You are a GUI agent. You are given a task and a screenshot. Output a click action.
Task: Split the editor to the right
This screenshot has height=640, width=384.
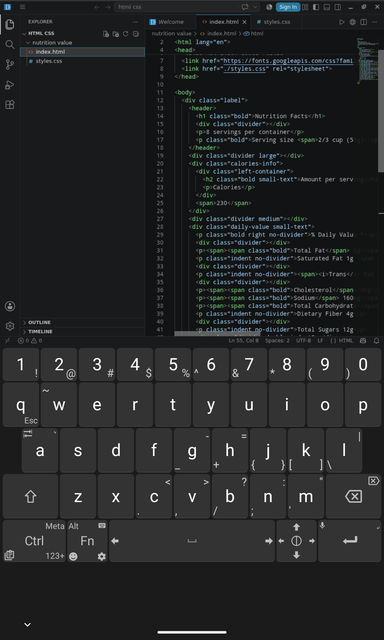coord(363,22)
